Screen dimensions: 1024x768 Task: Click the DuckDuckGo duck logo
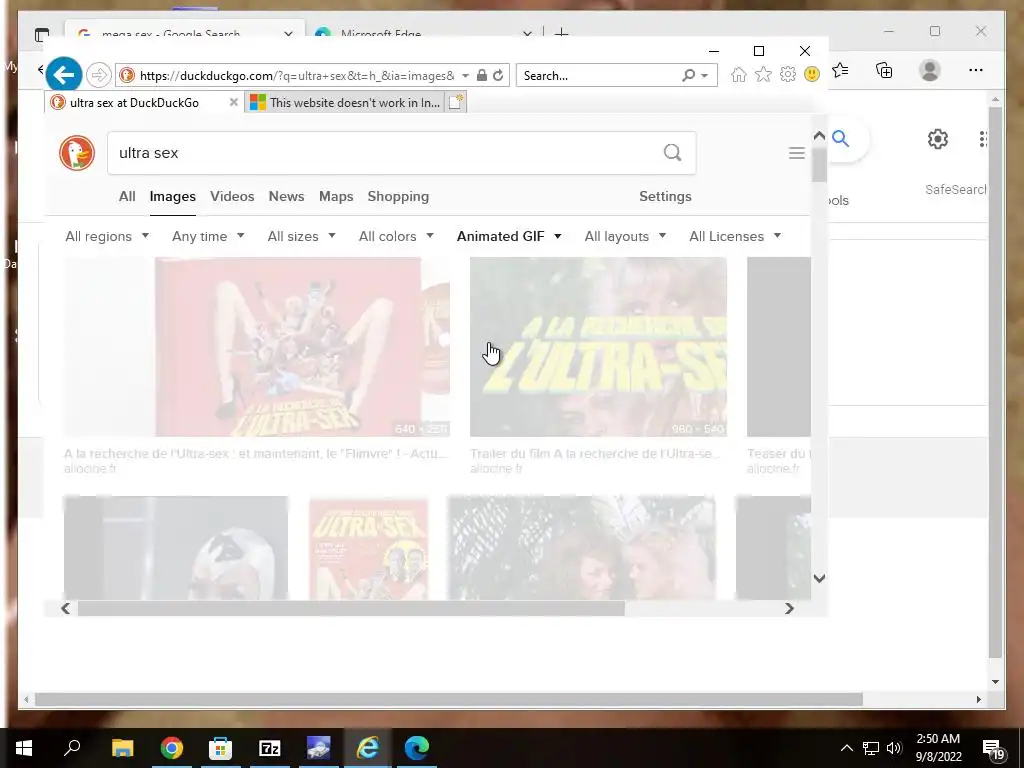77,153
